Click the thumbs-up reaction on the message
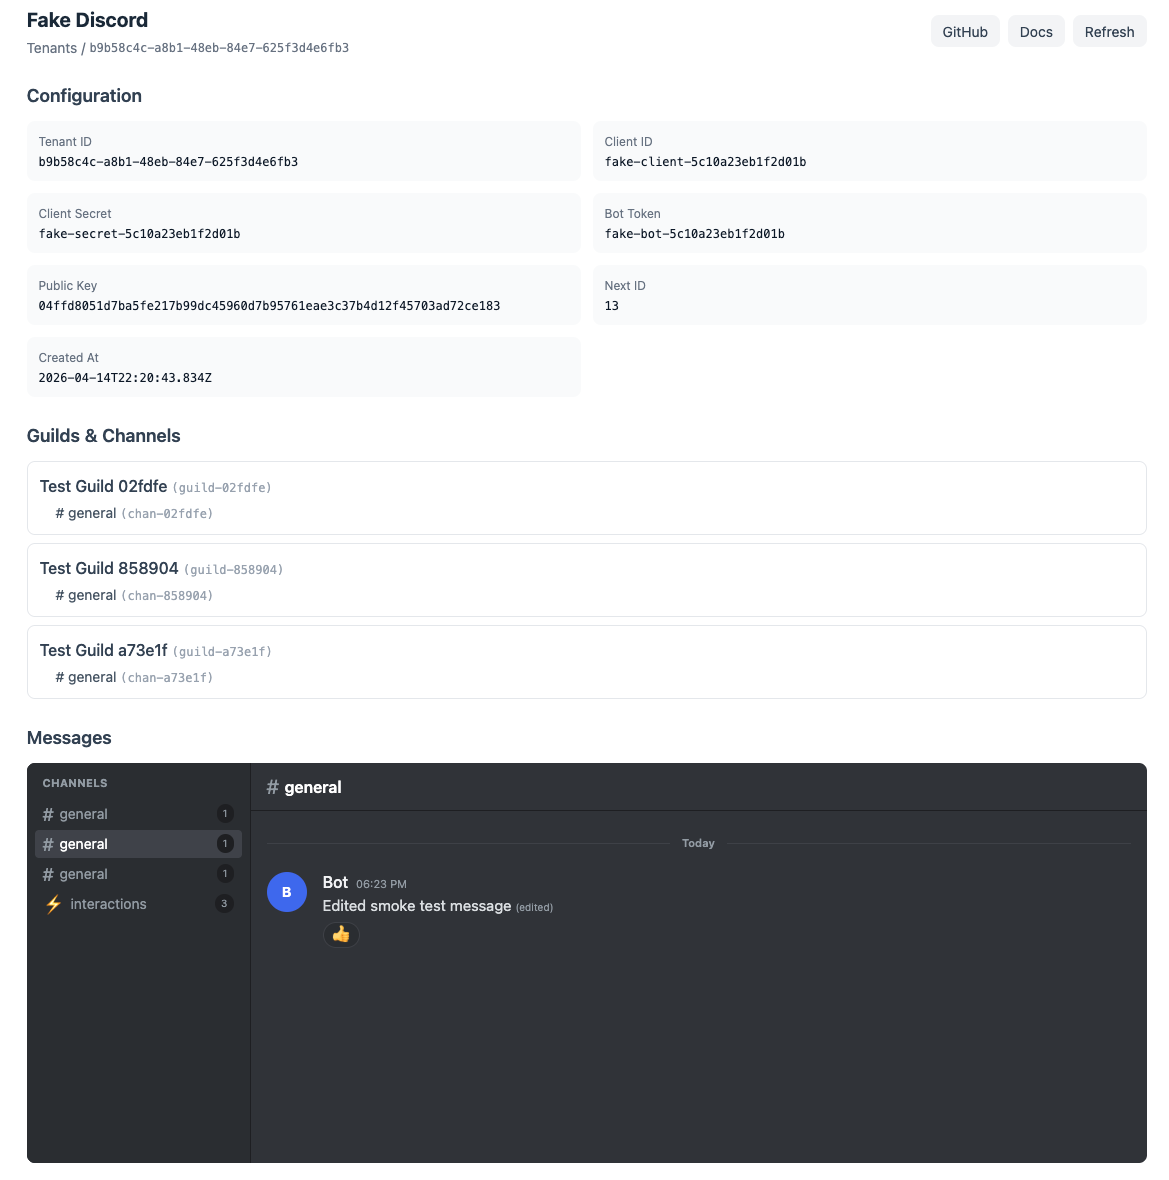The image size is (1169, 1180). click(x=341, y=935)
